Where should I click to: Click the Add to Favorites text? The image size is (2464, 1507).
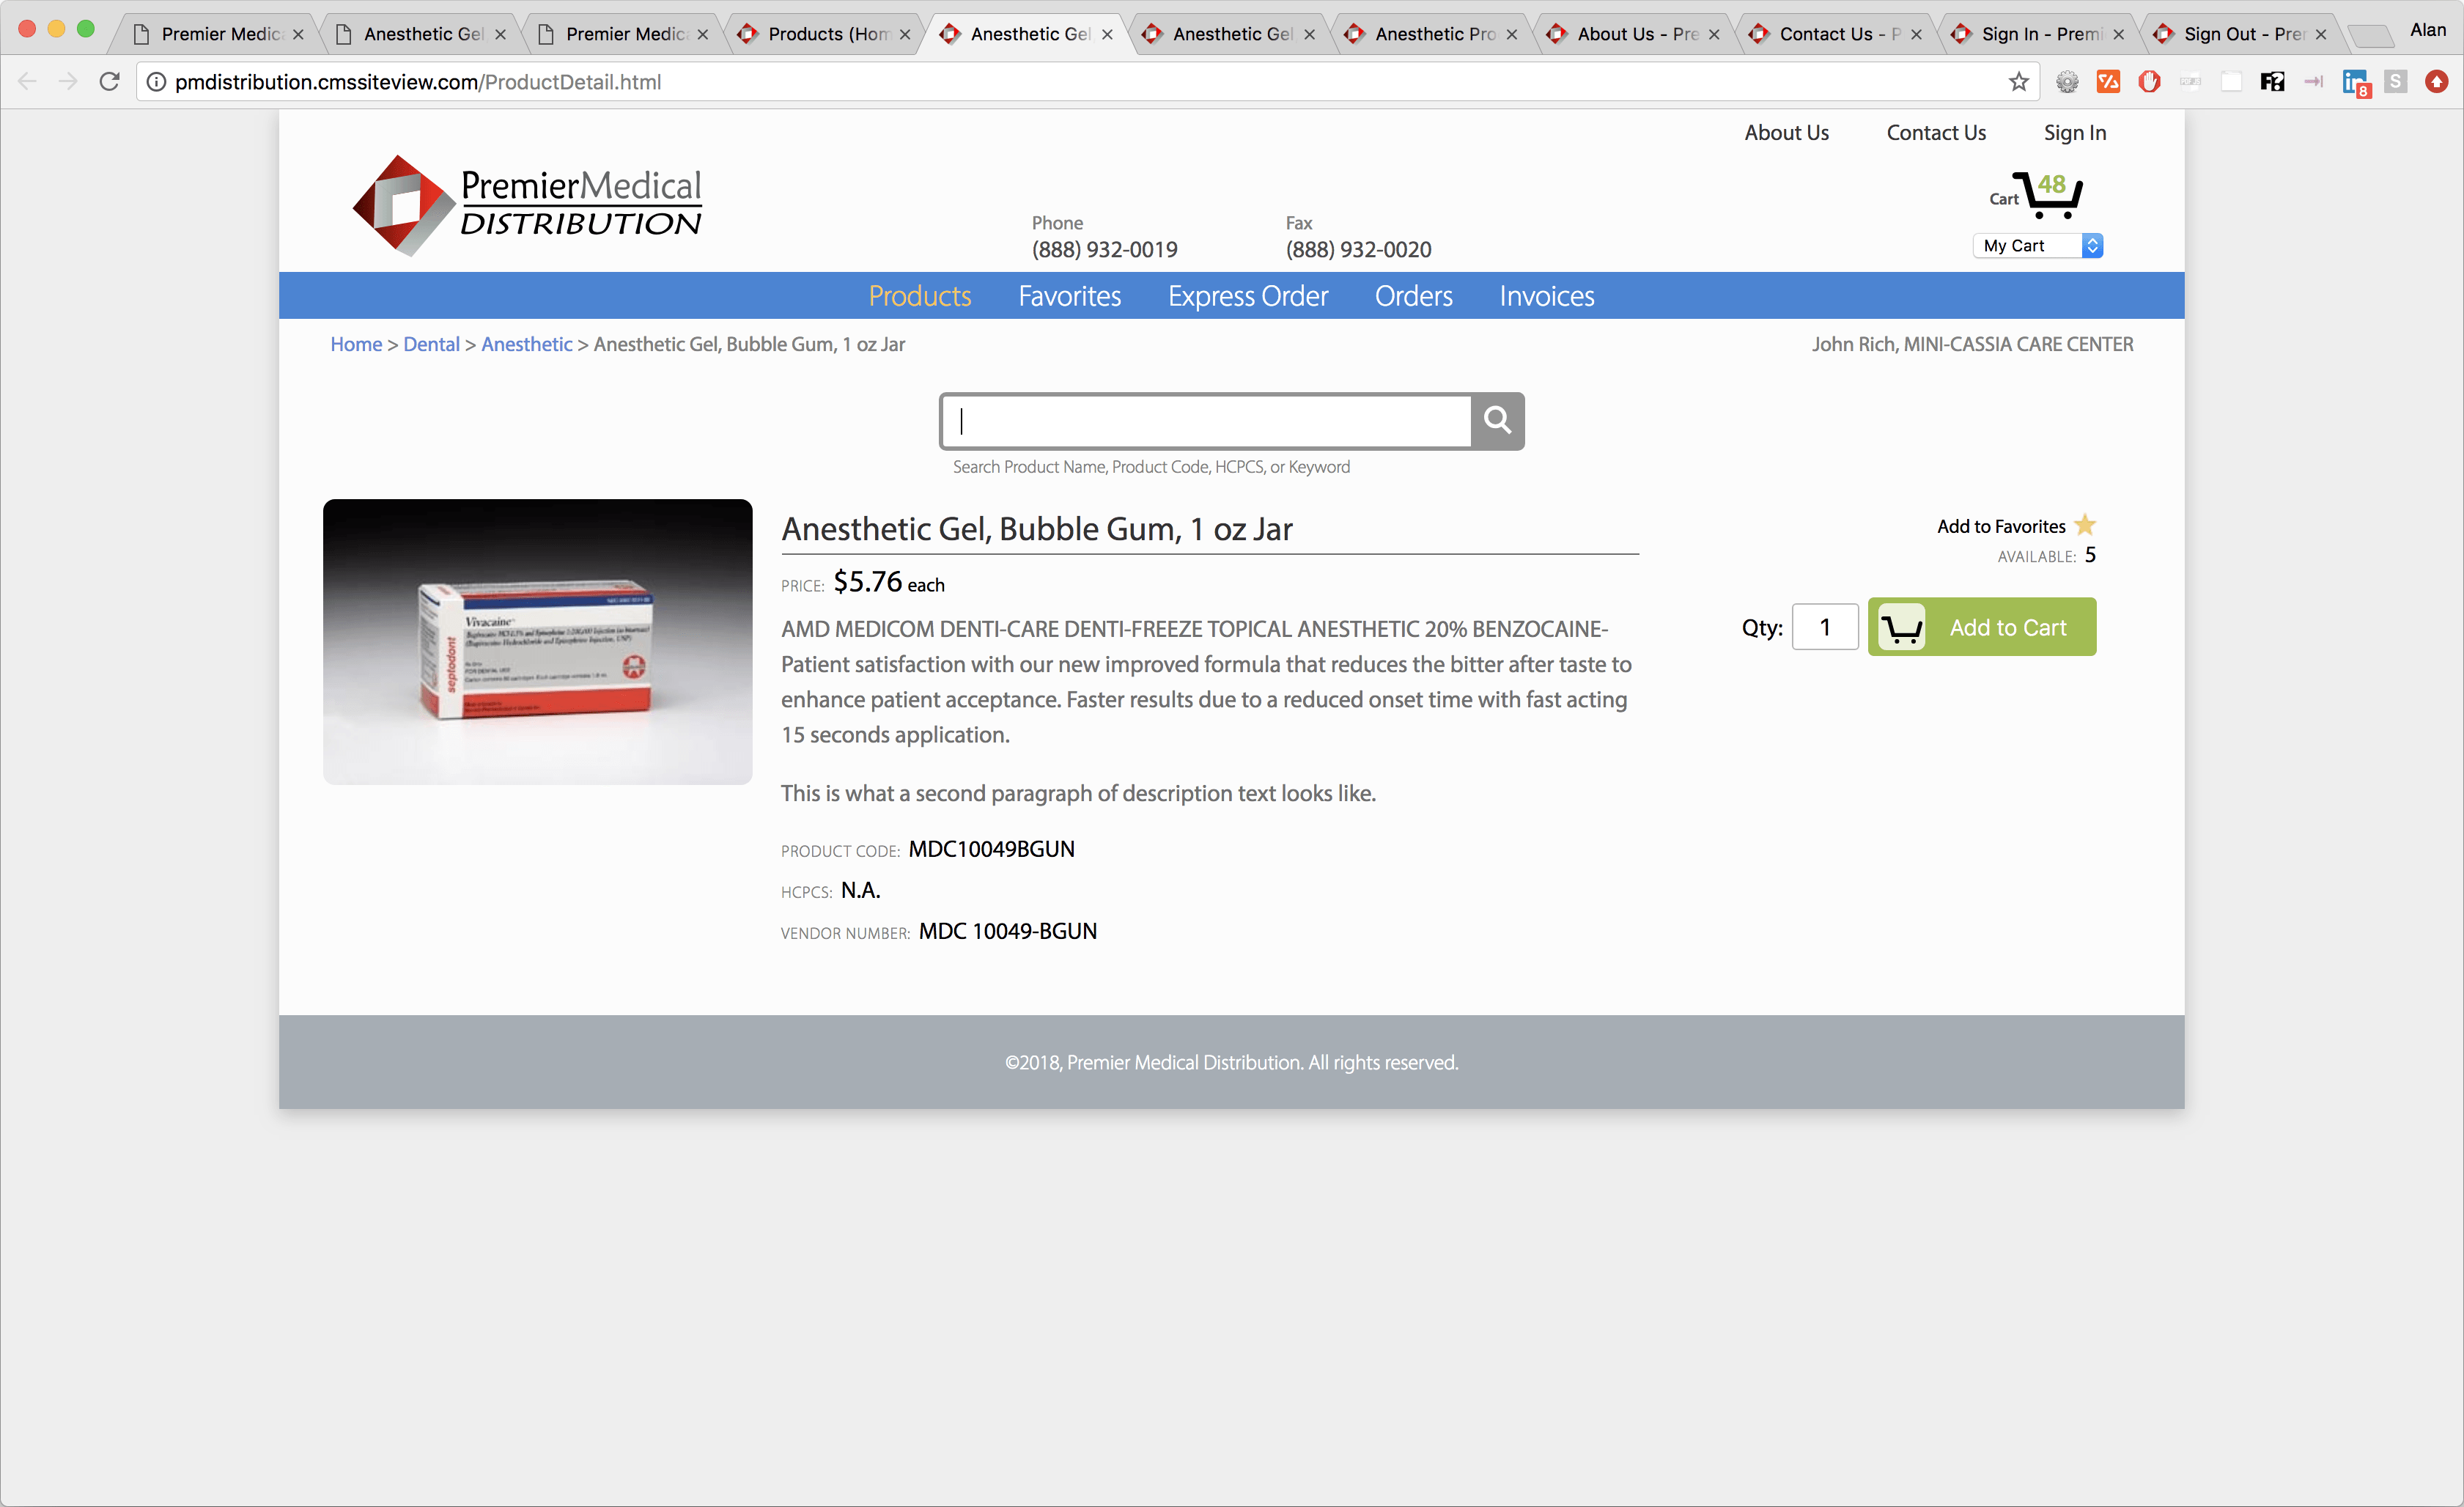(2000, 526)
